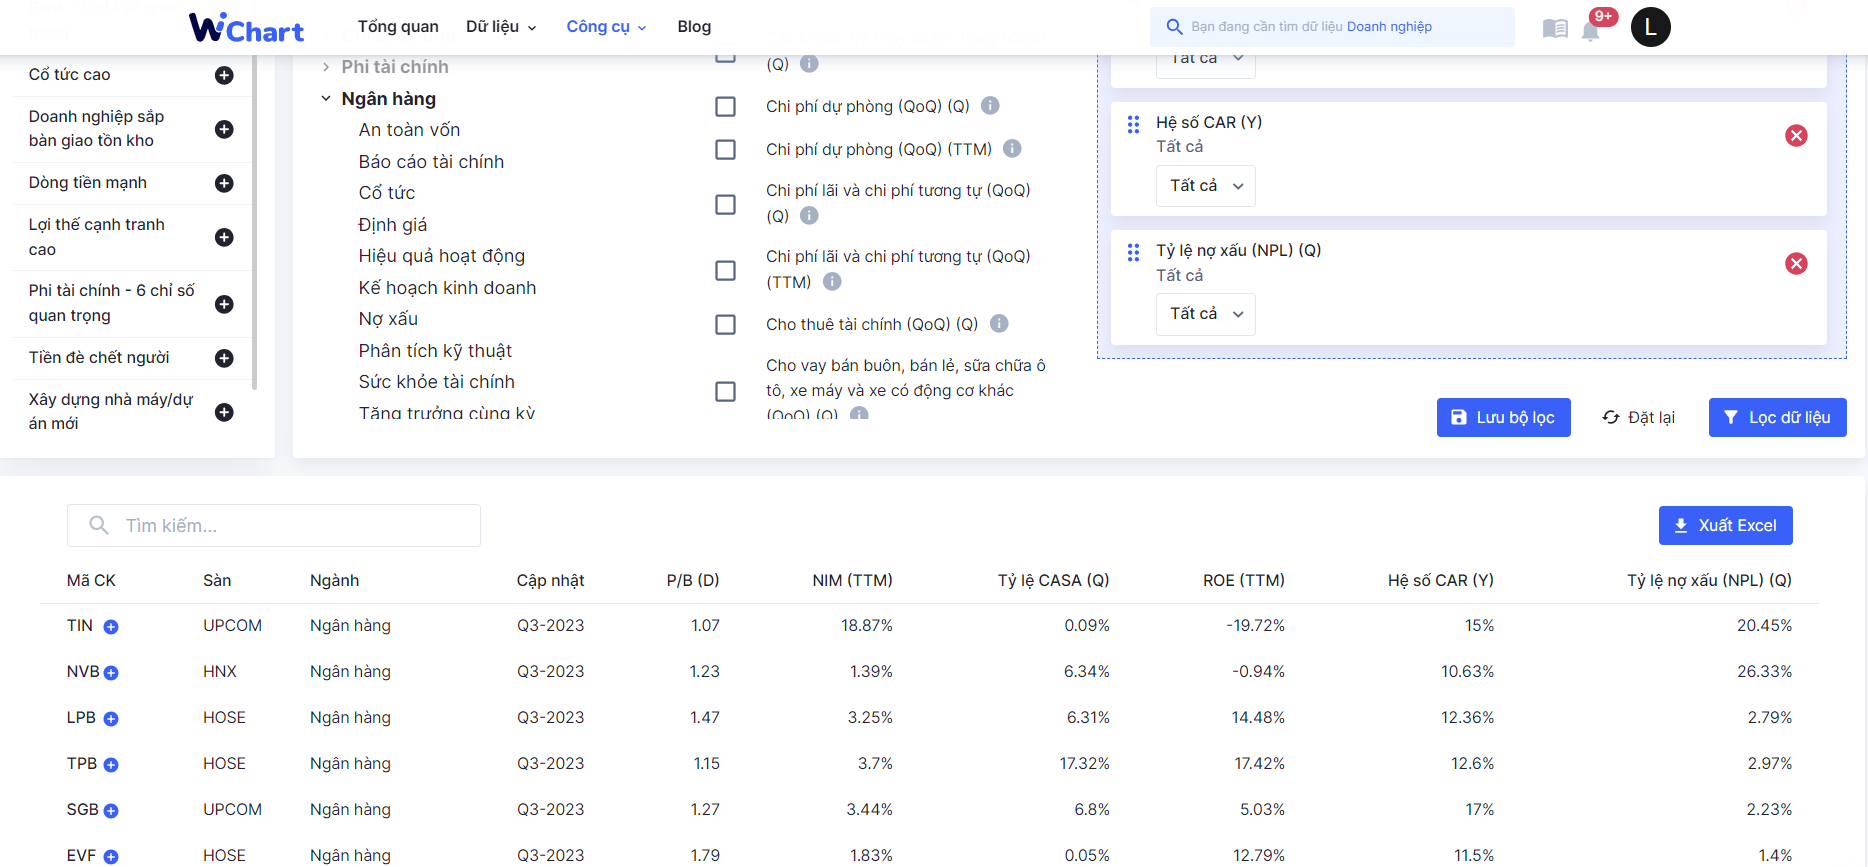
Task: Add the Dòng tiền mạnh preset
Action: tap(224, 183)
